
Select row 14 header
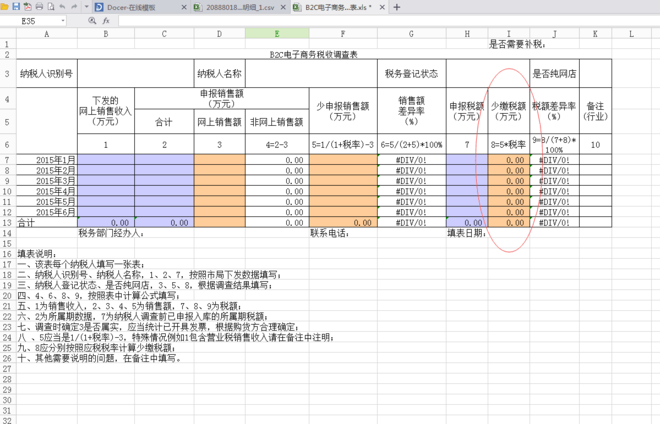[7, 233]
